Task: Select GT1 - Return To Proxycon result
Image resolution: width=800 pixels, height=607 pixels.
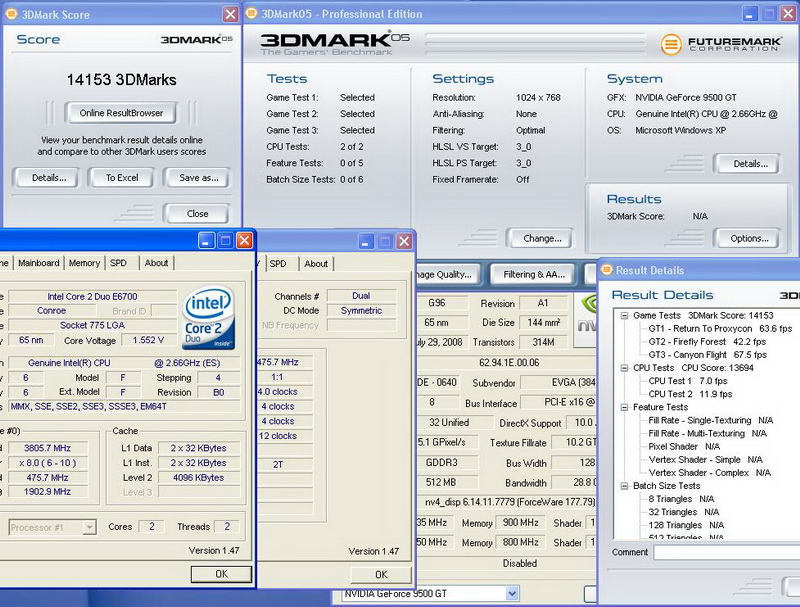Action: (720, 328)
